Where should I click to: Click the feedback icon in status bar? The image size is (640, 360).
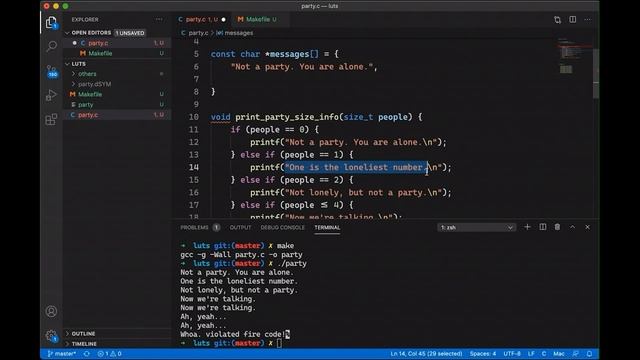click(576, 354)
